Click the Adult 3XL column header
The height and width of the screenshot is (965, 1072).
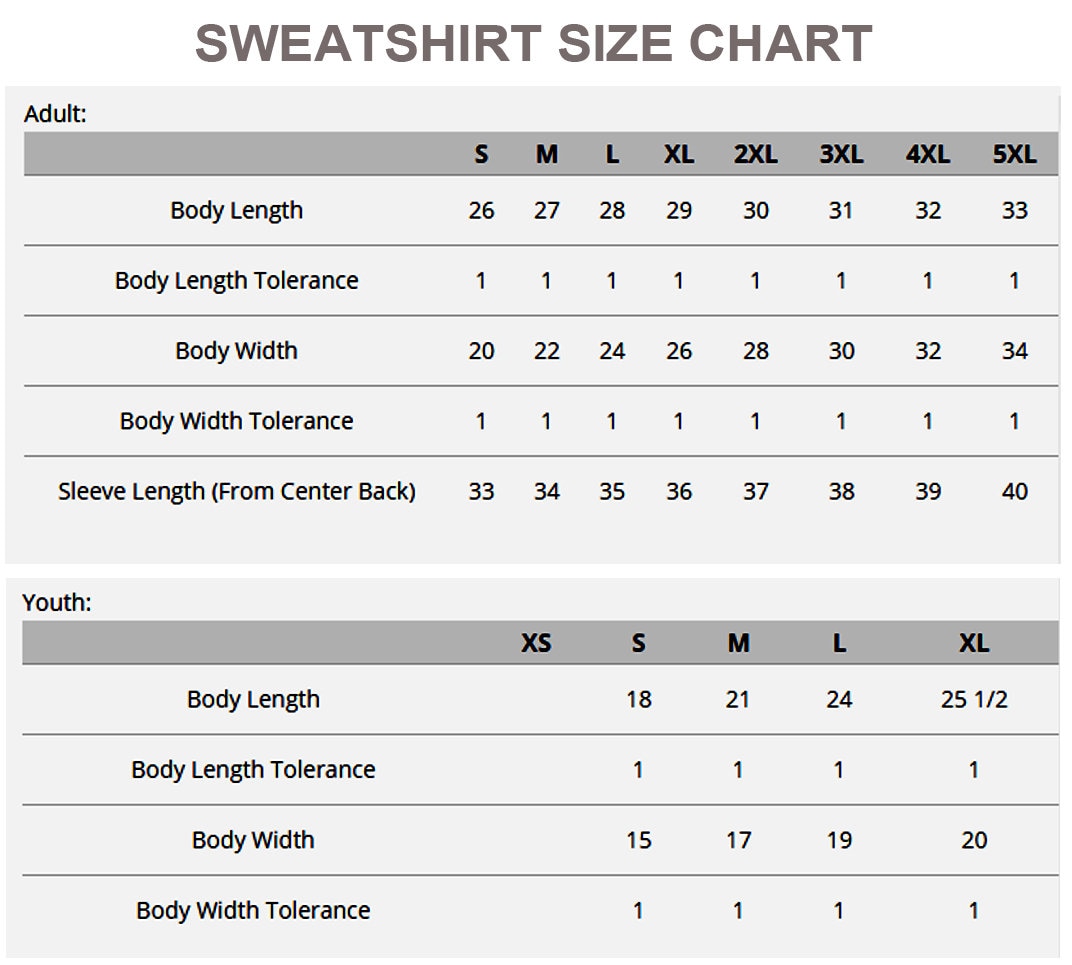pyautogui.click(x=841, y=155)
